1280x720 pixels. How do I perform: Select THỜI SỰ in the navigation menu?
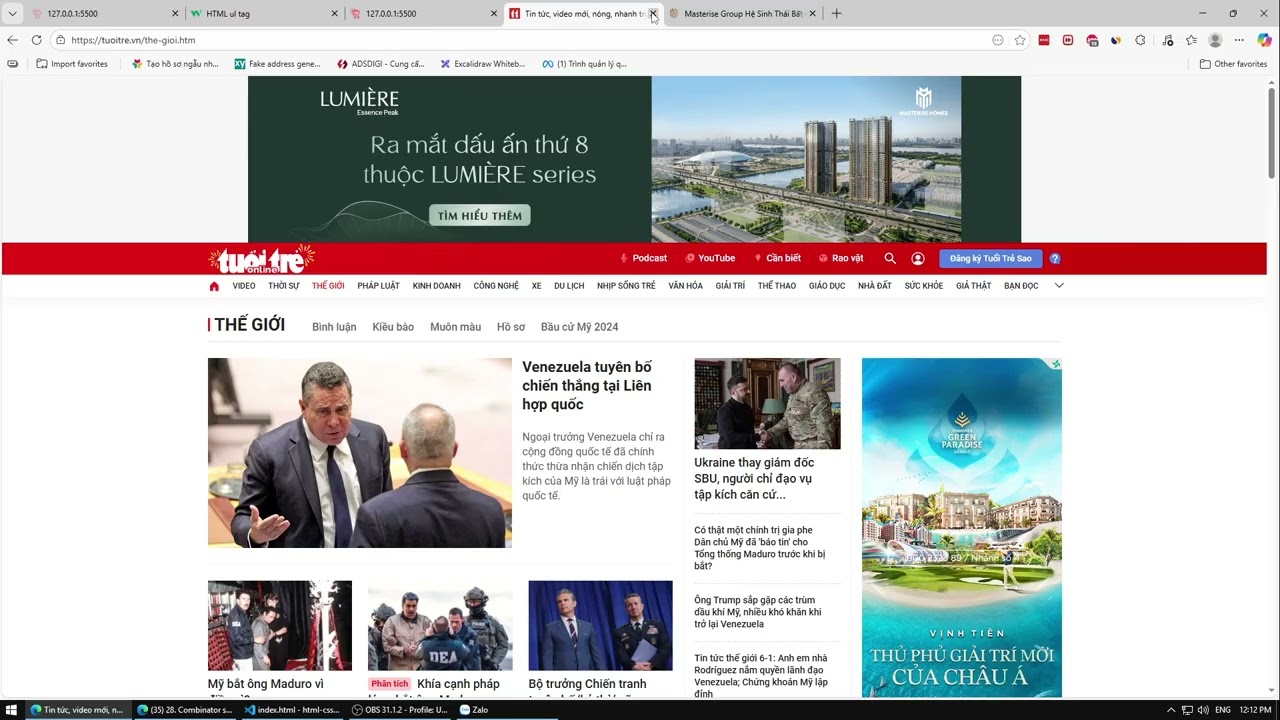tap(284, 286)
